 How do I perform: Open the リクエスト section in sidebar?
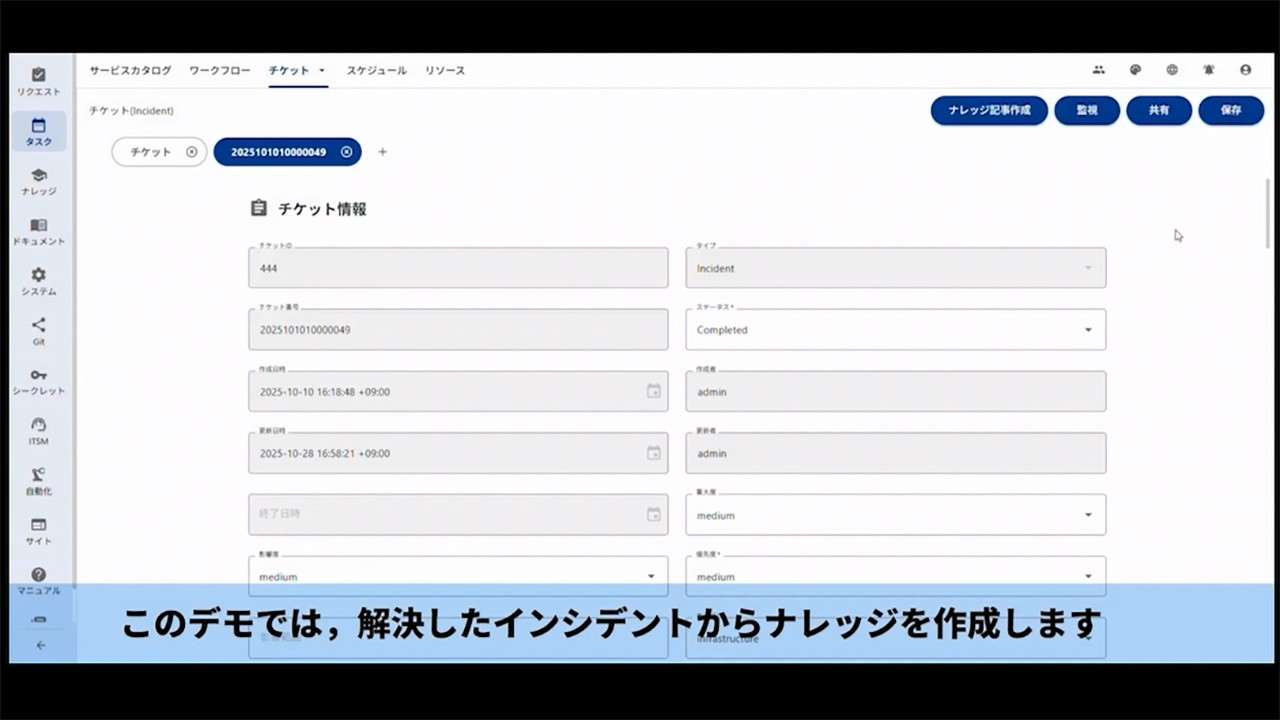pyautogui.click(x=38, y=81)
